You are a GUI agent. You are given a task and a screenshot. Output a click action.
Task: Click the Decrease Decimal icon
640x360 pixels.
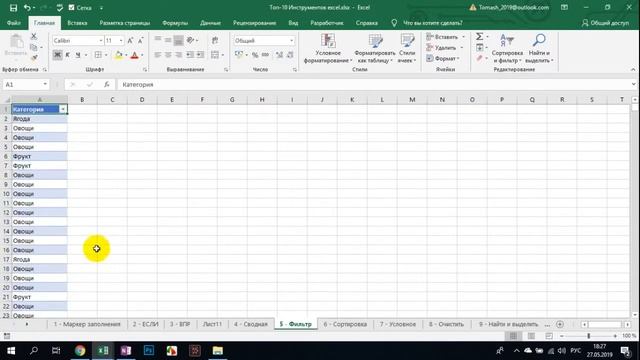[x=290, y=55]
